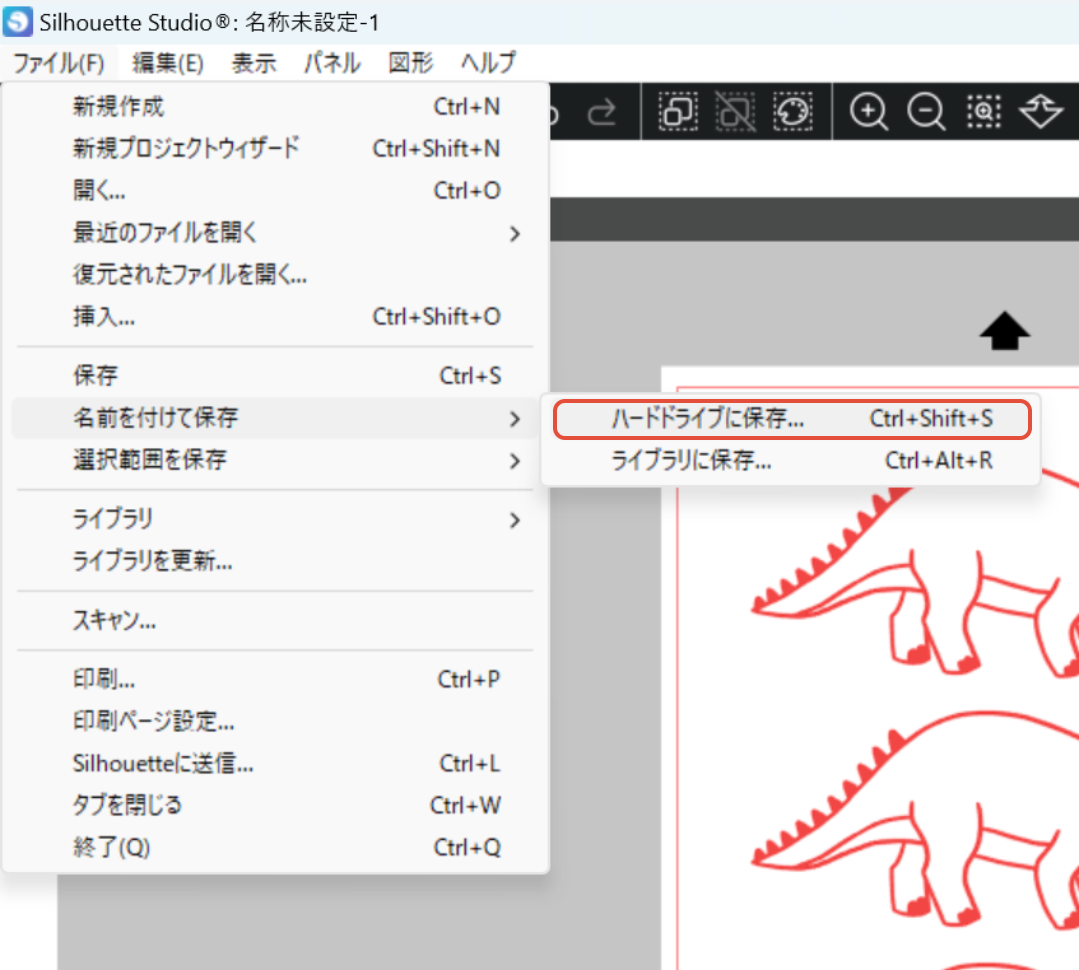Open the 図形 menu

coord(410,63)
